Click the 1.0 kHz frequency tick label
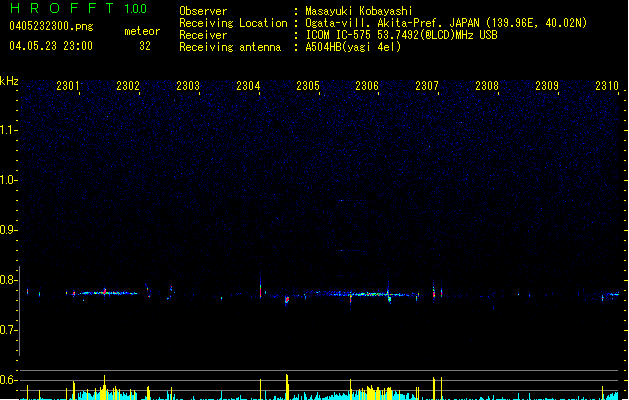The image size is (629, 400). coord(8,180)
